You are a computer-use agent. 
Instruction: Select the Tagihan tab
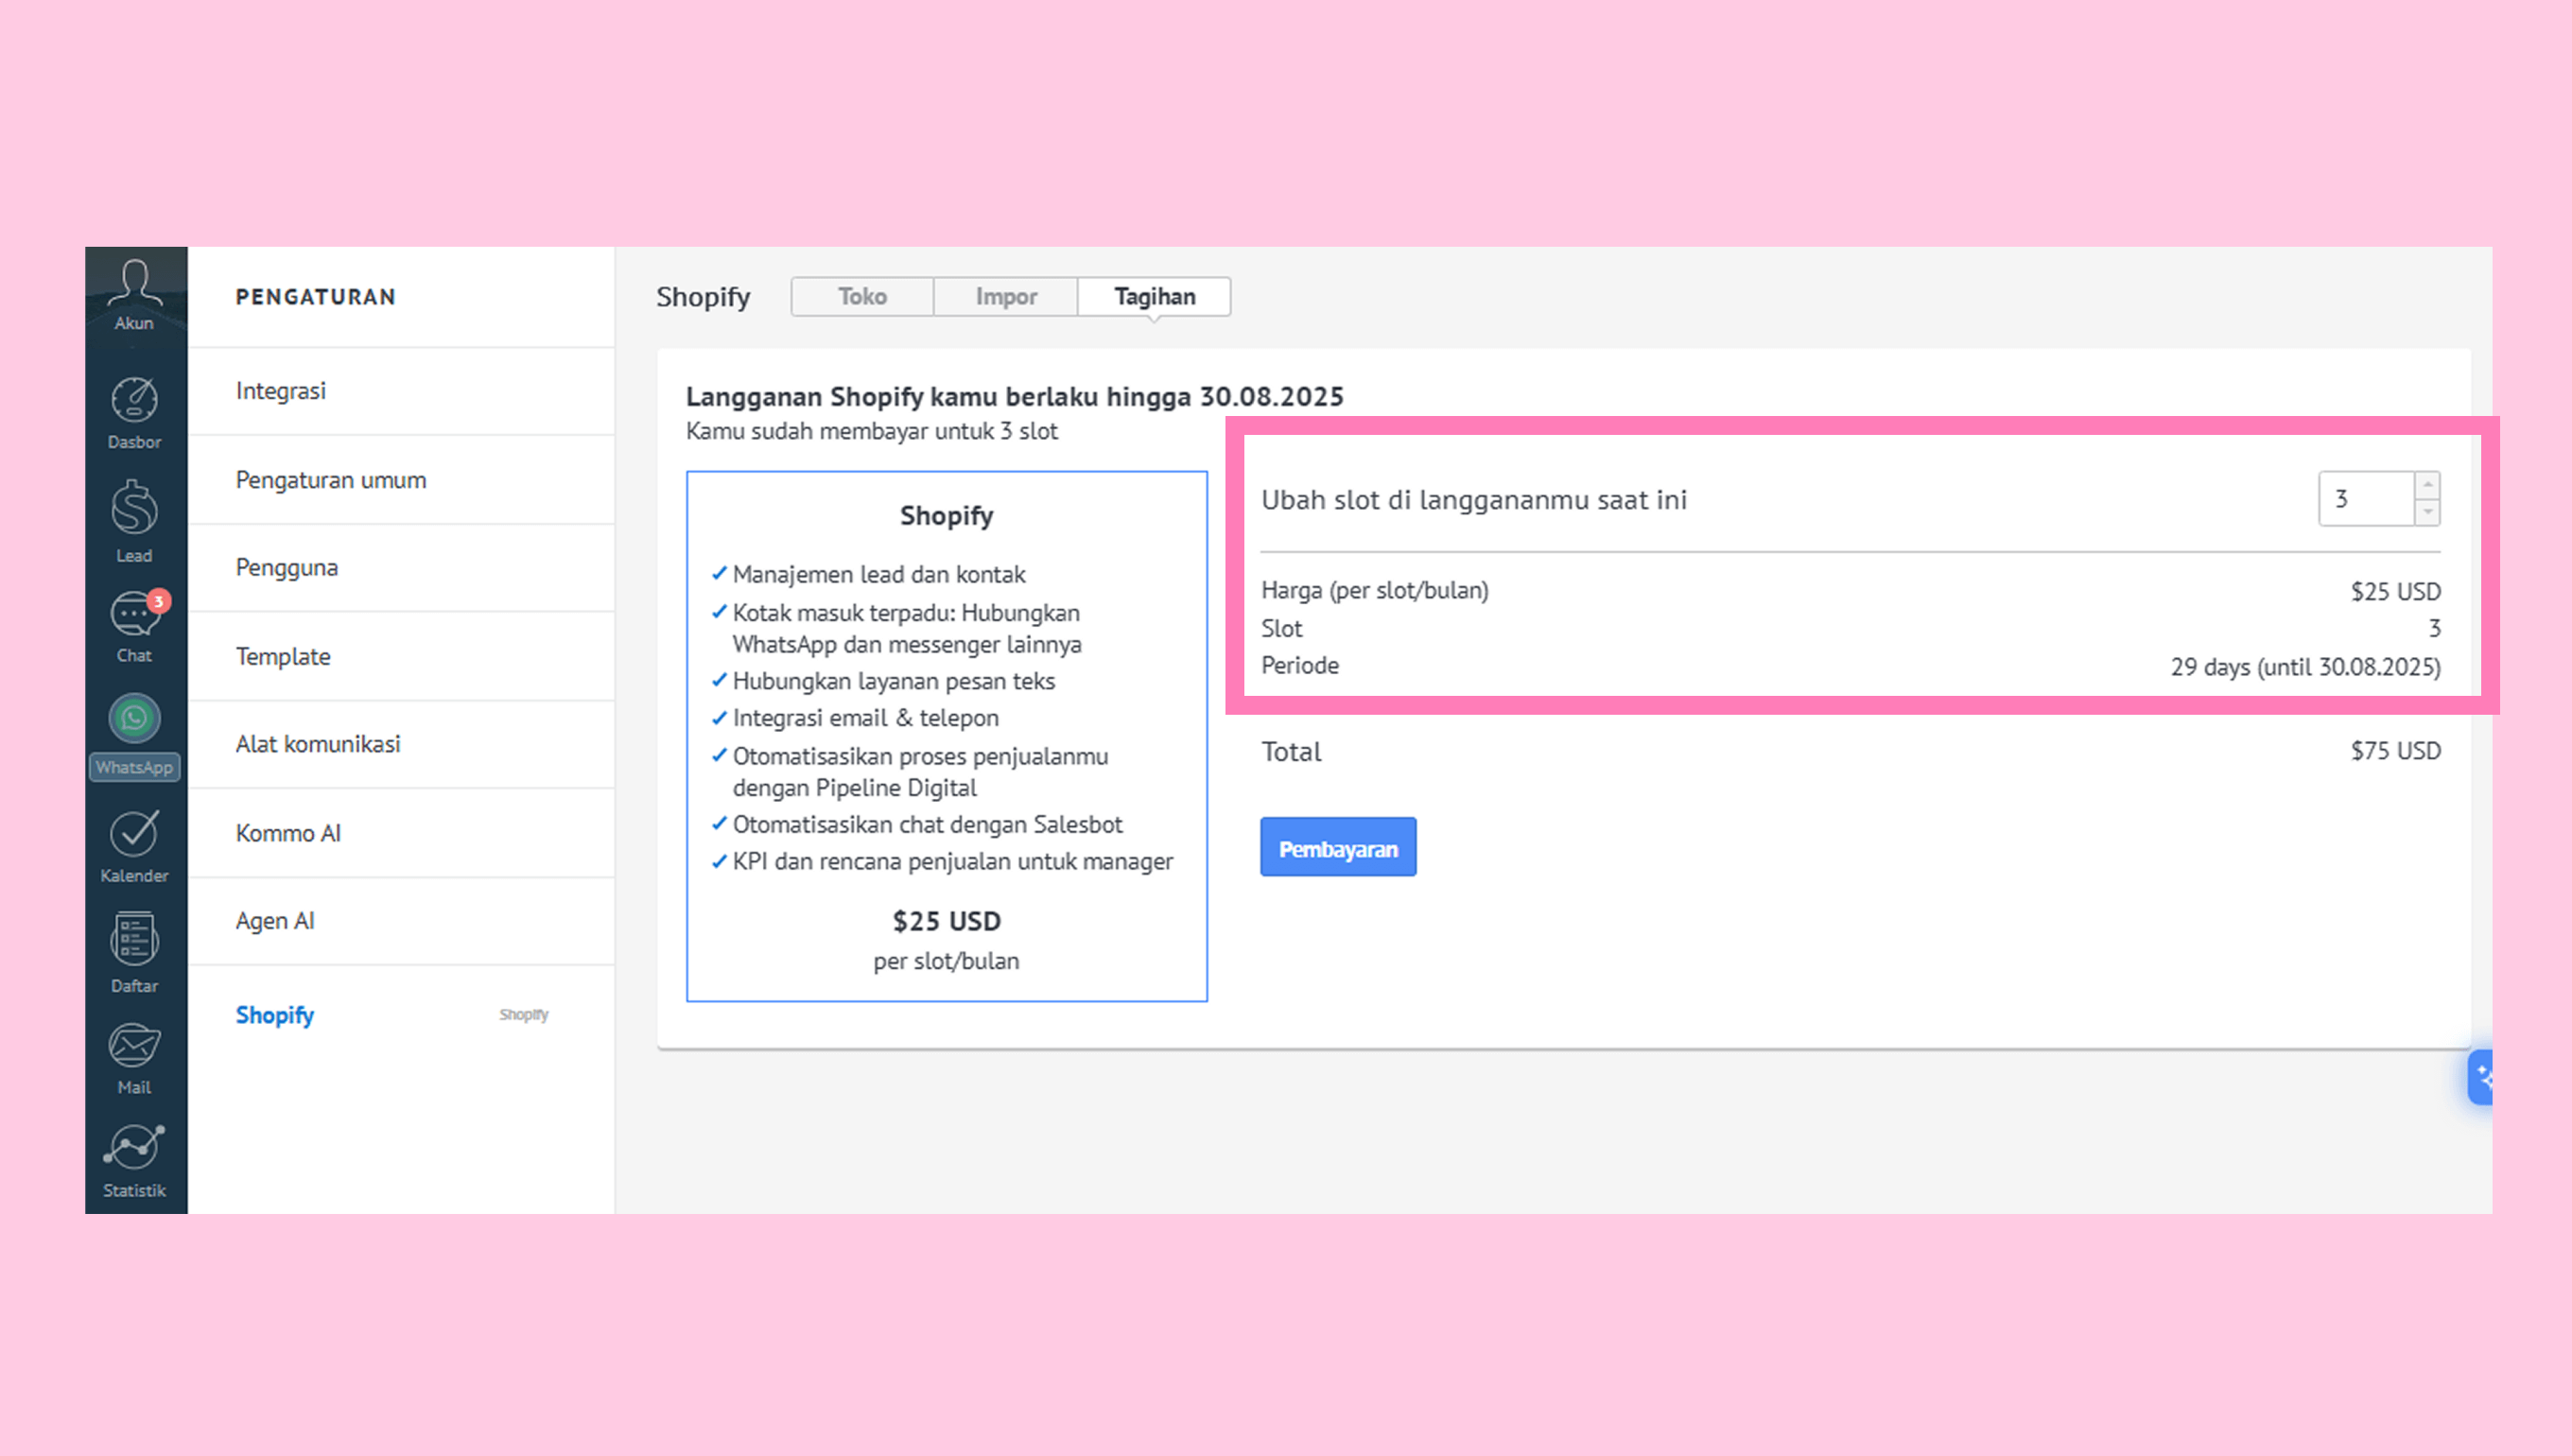pos(1154,297)
